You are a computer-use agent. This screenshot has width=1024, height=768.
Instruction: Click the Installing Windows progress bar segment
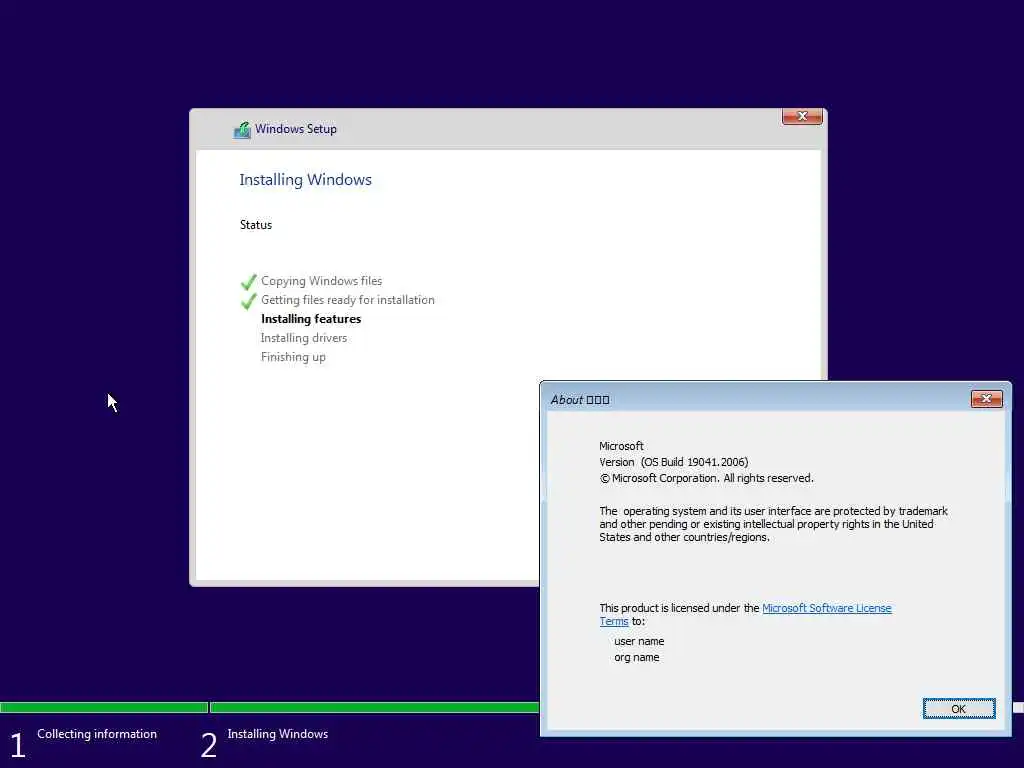tap(375, 707)
